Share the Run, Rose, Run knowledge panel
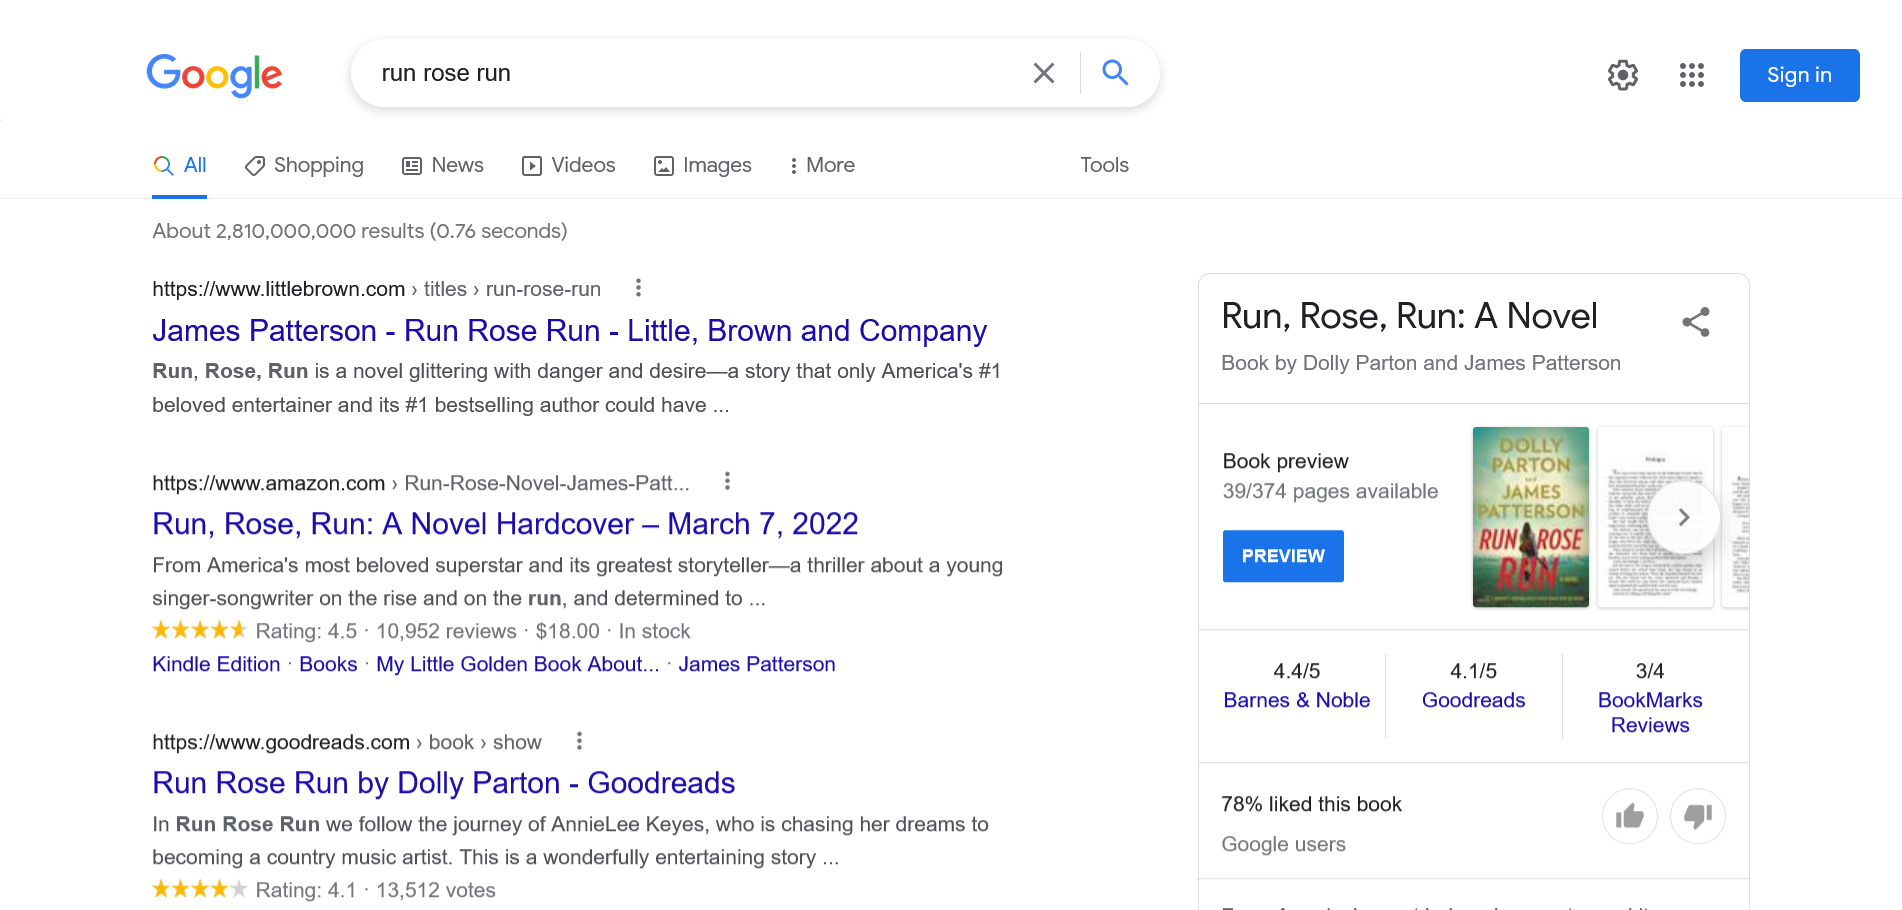1902x910 pixels. [x=1696, y=322]
